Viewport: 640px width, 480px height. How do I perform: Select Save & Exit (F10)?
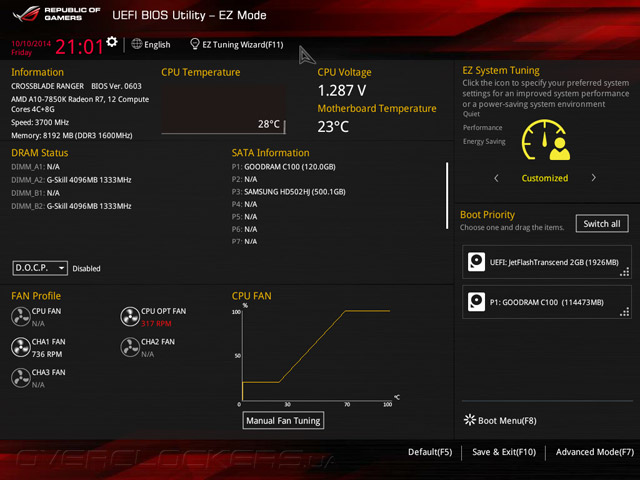point(504,452)
